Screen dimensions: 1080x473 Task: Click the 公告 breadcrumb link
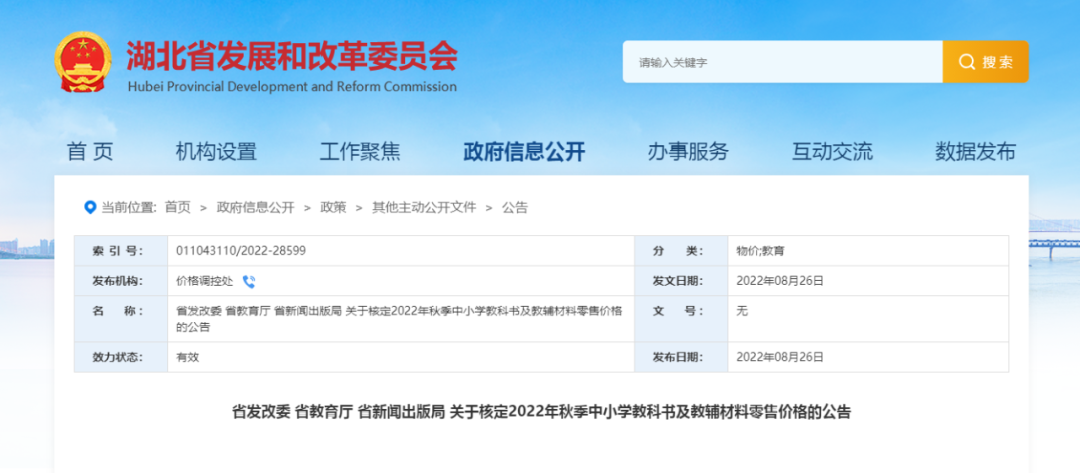(x=515, y=207)
